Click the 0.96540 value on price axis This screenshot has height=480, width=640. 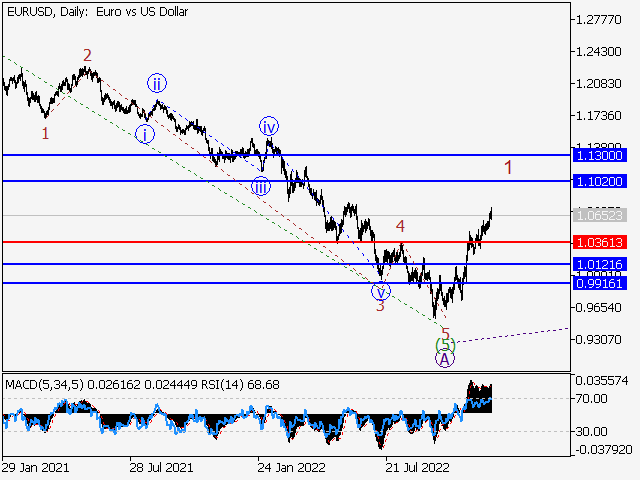coord(598,307)
